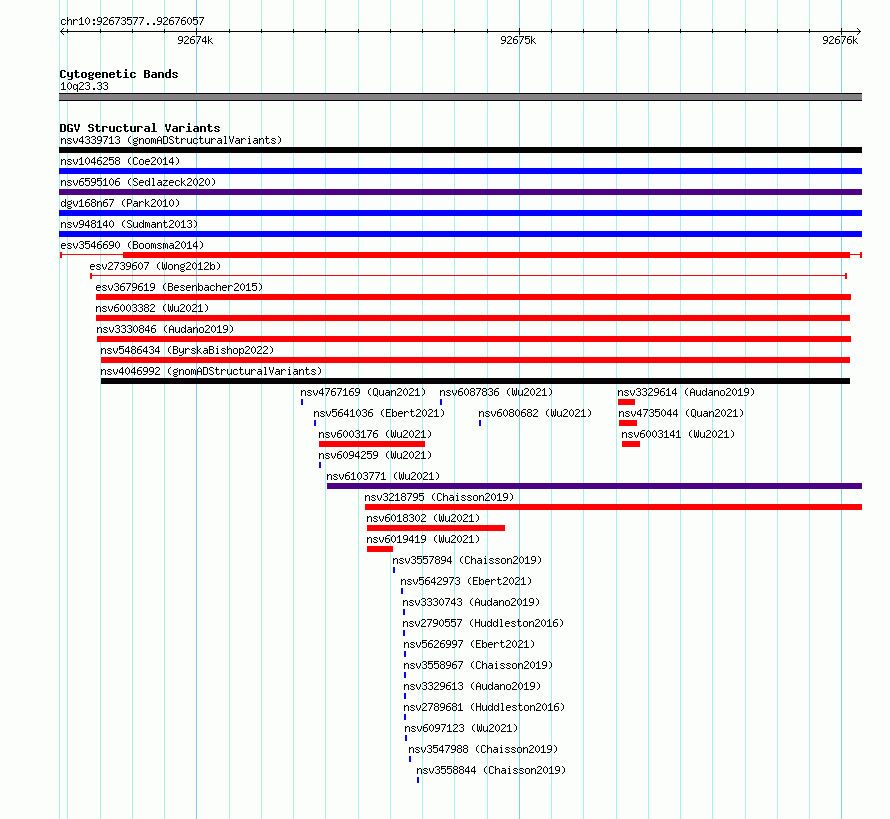
Task: Select esv3546690 (Boomsma2014) label
Action: tap(132, 245)
